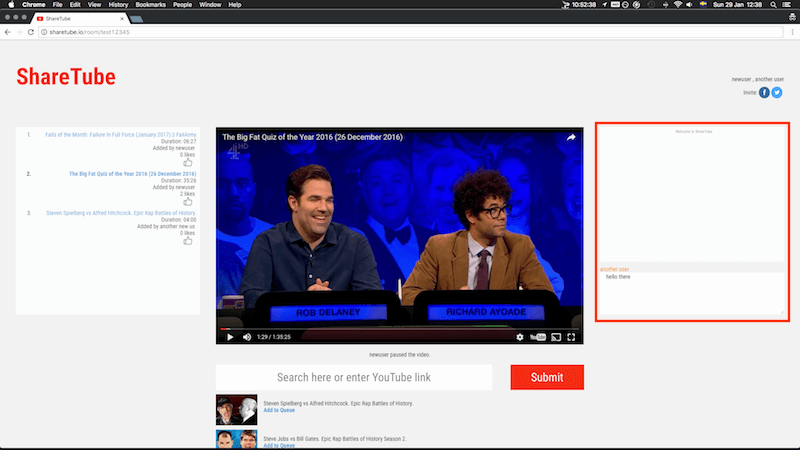
Task: Open the Apple menu
Action: (11, 5)
